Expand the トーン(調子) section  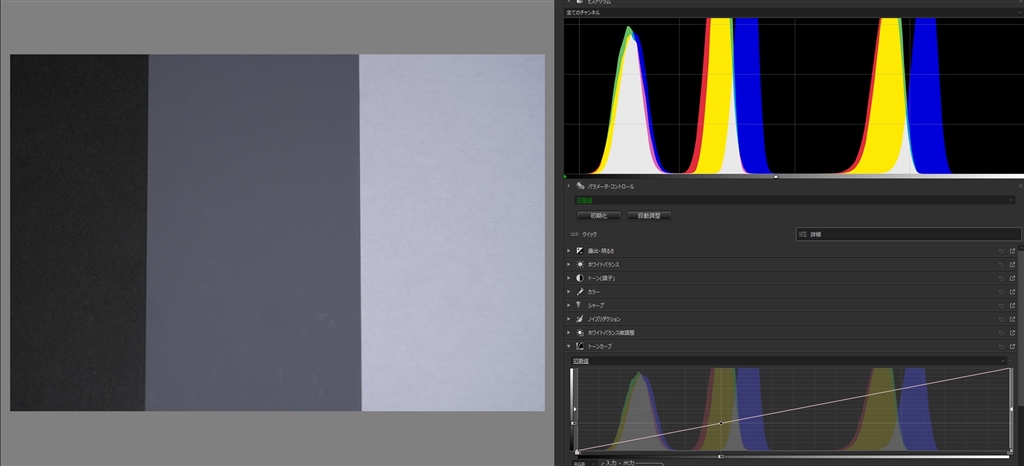(x=569, y=278)
